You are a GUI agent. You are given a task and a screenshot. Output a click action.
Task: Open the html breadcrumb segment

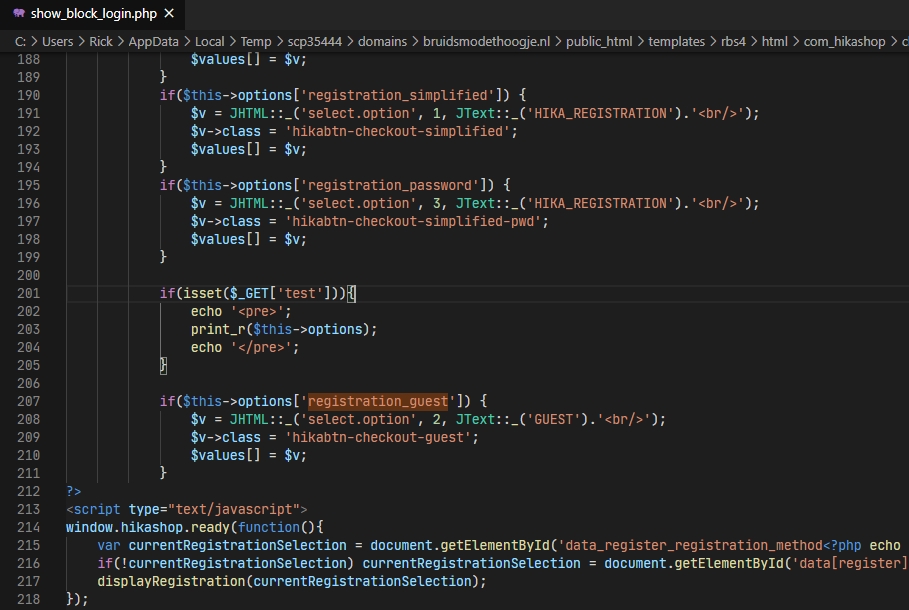tap(775, 42)
